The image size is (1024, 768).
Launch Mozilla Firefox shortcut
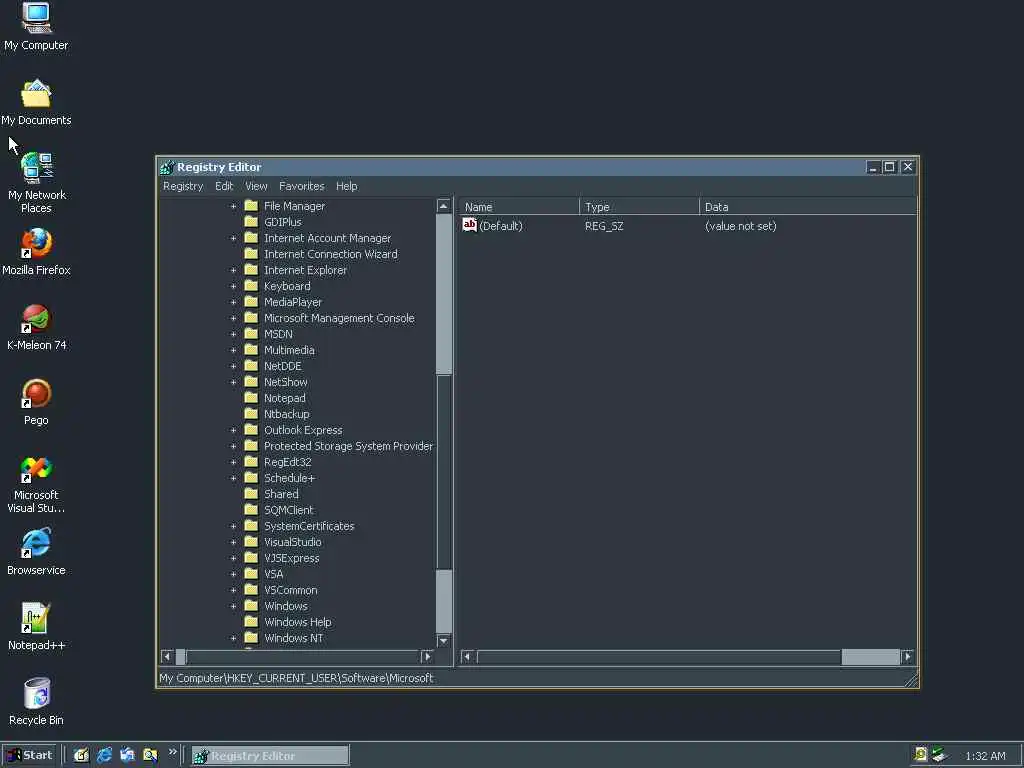(36, 244)
